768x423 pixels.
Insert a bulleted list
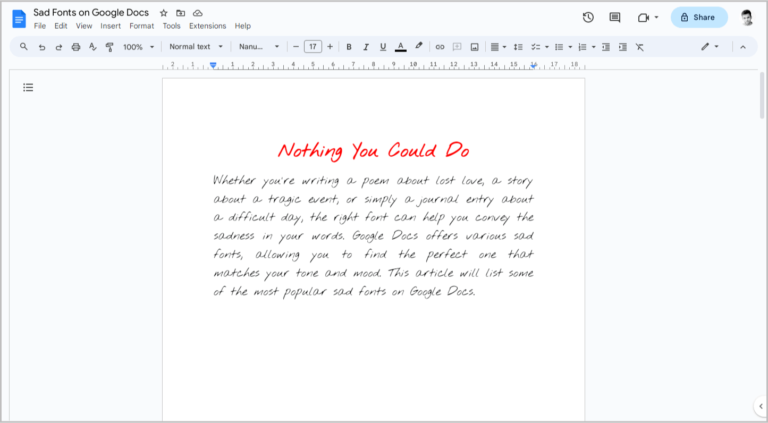559,47
